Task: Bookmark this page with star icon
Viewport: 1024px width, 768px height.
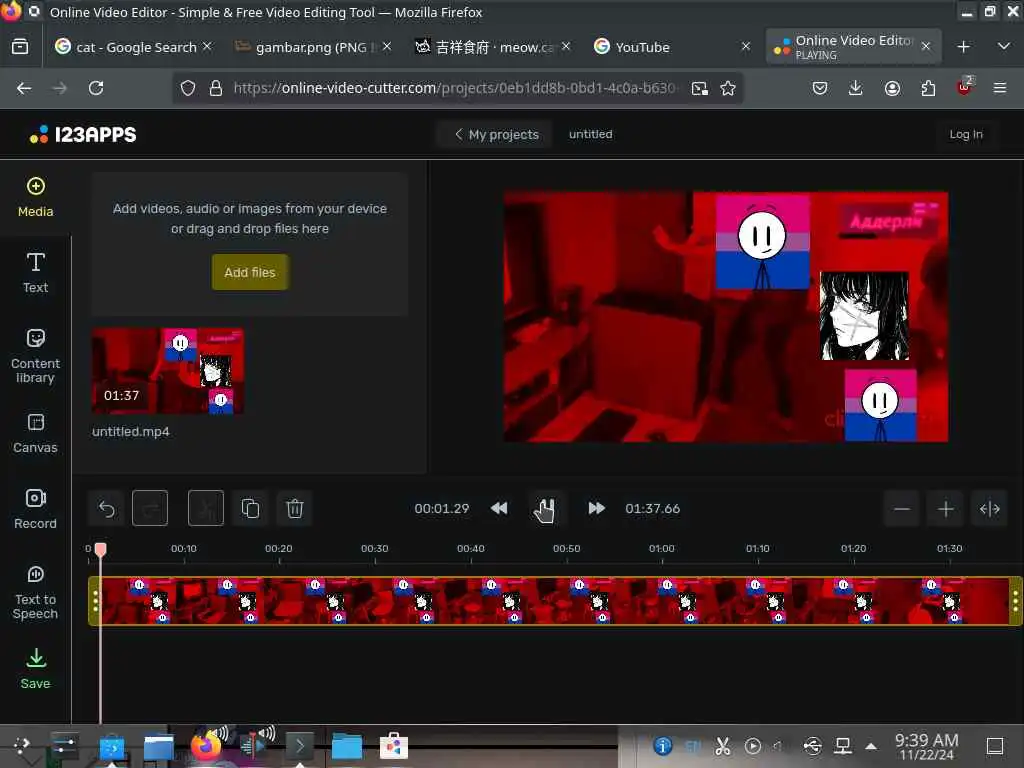Action: (728, 88)
